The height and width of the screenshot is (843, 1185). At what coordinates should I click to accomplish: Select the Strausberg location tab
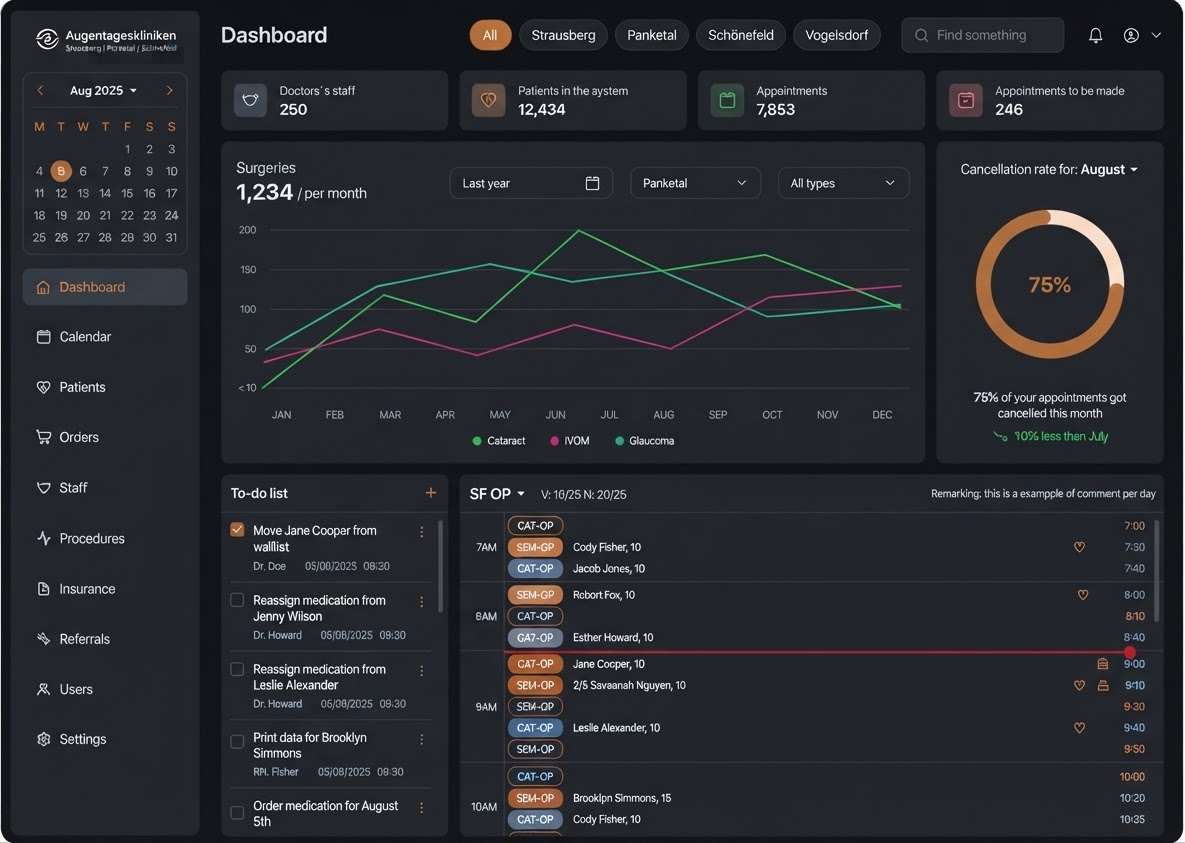(563, 35)
